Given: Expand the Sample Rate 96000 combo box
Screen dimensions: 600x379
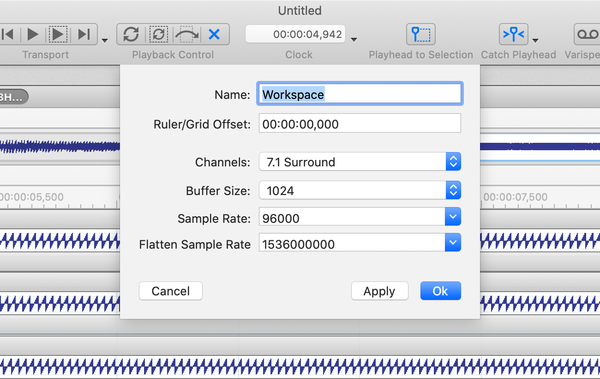Looking at the screenshot, I should point(453,217).
